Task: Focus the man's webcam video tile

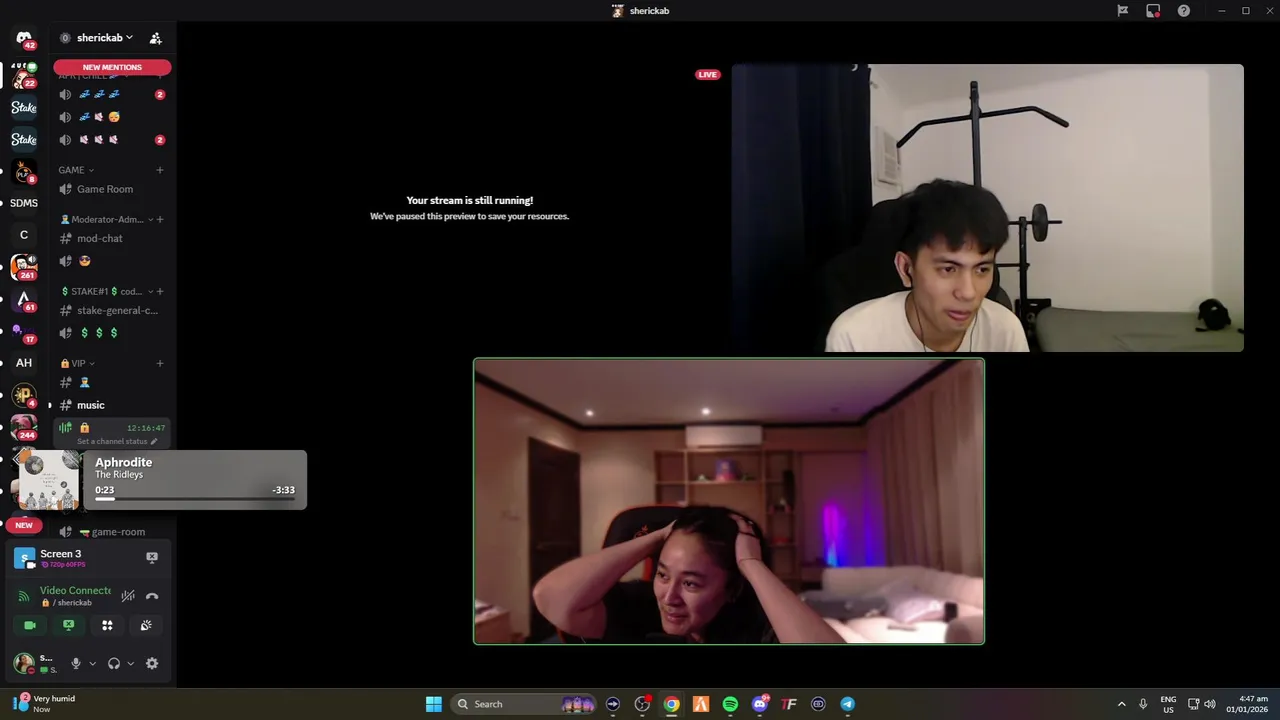Action: 988,208
